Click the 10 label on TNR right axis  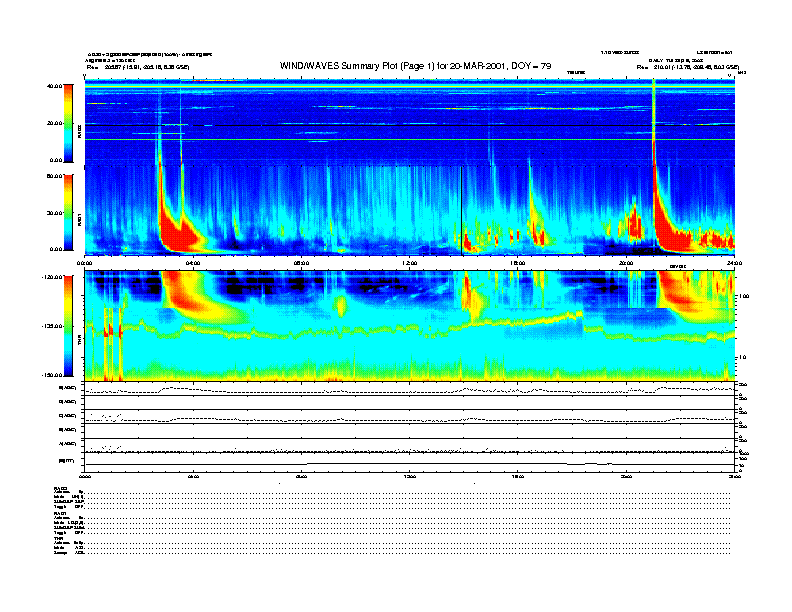pyautogui.click(x=742, y=358)
